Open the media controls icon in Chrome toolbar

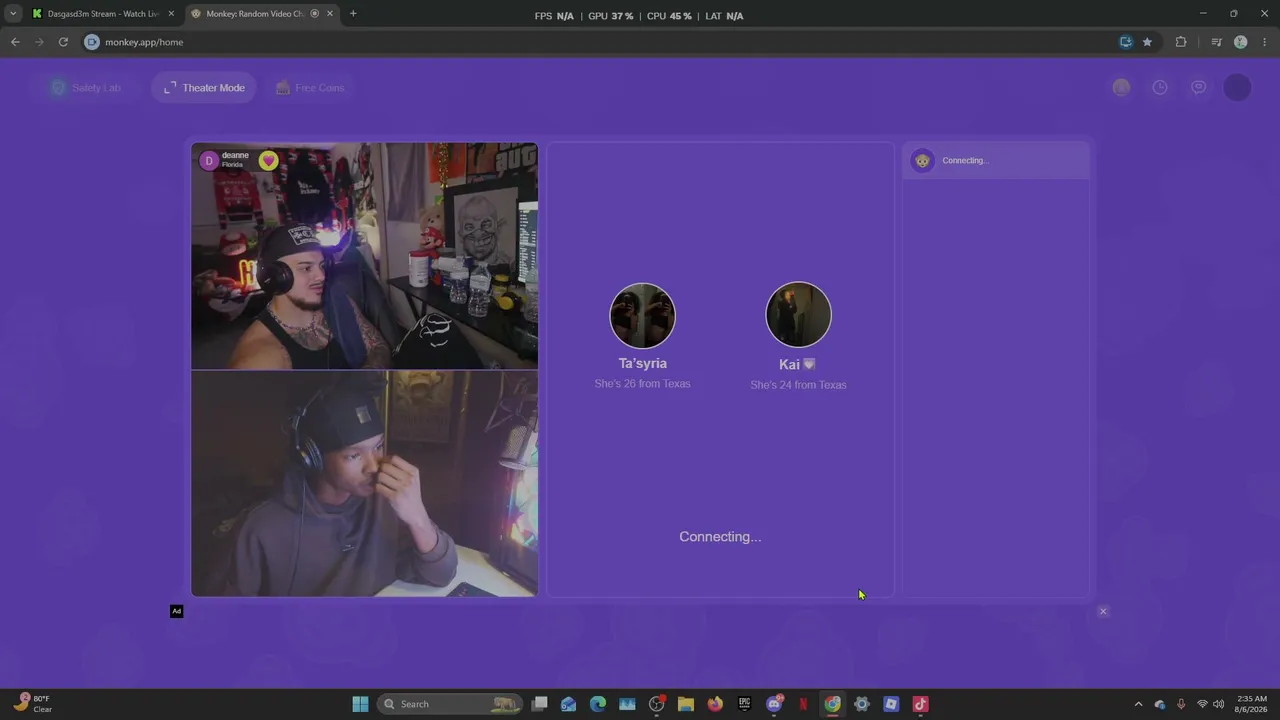coord(1216,42)
